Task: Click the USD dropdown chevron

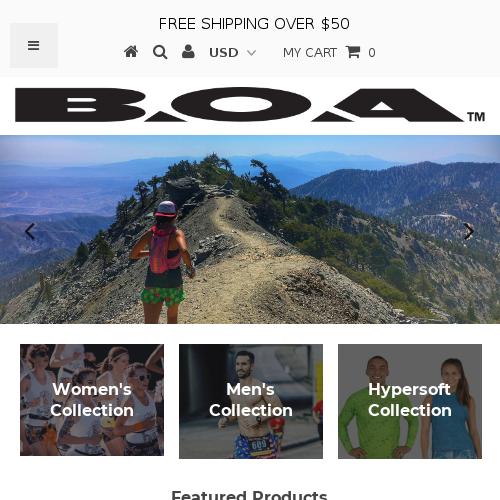Action: 251,53
